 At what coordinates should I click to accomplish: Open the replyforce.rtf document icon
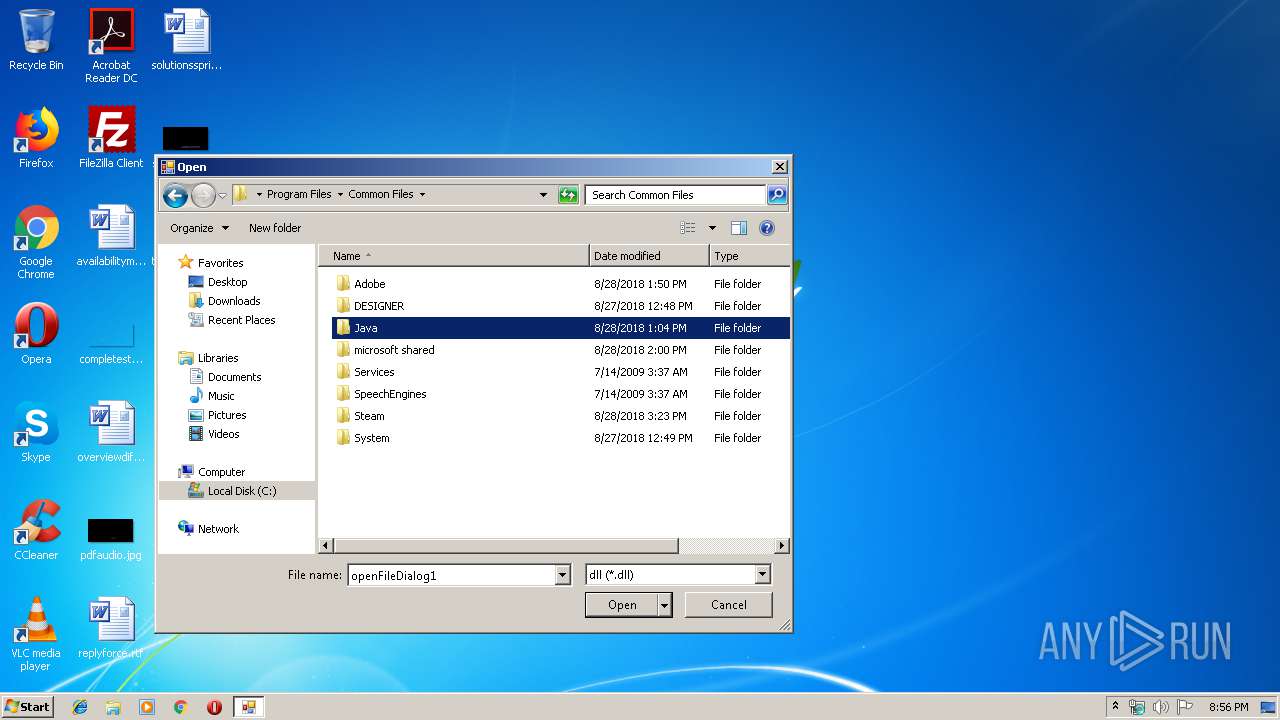click(111, 628)
